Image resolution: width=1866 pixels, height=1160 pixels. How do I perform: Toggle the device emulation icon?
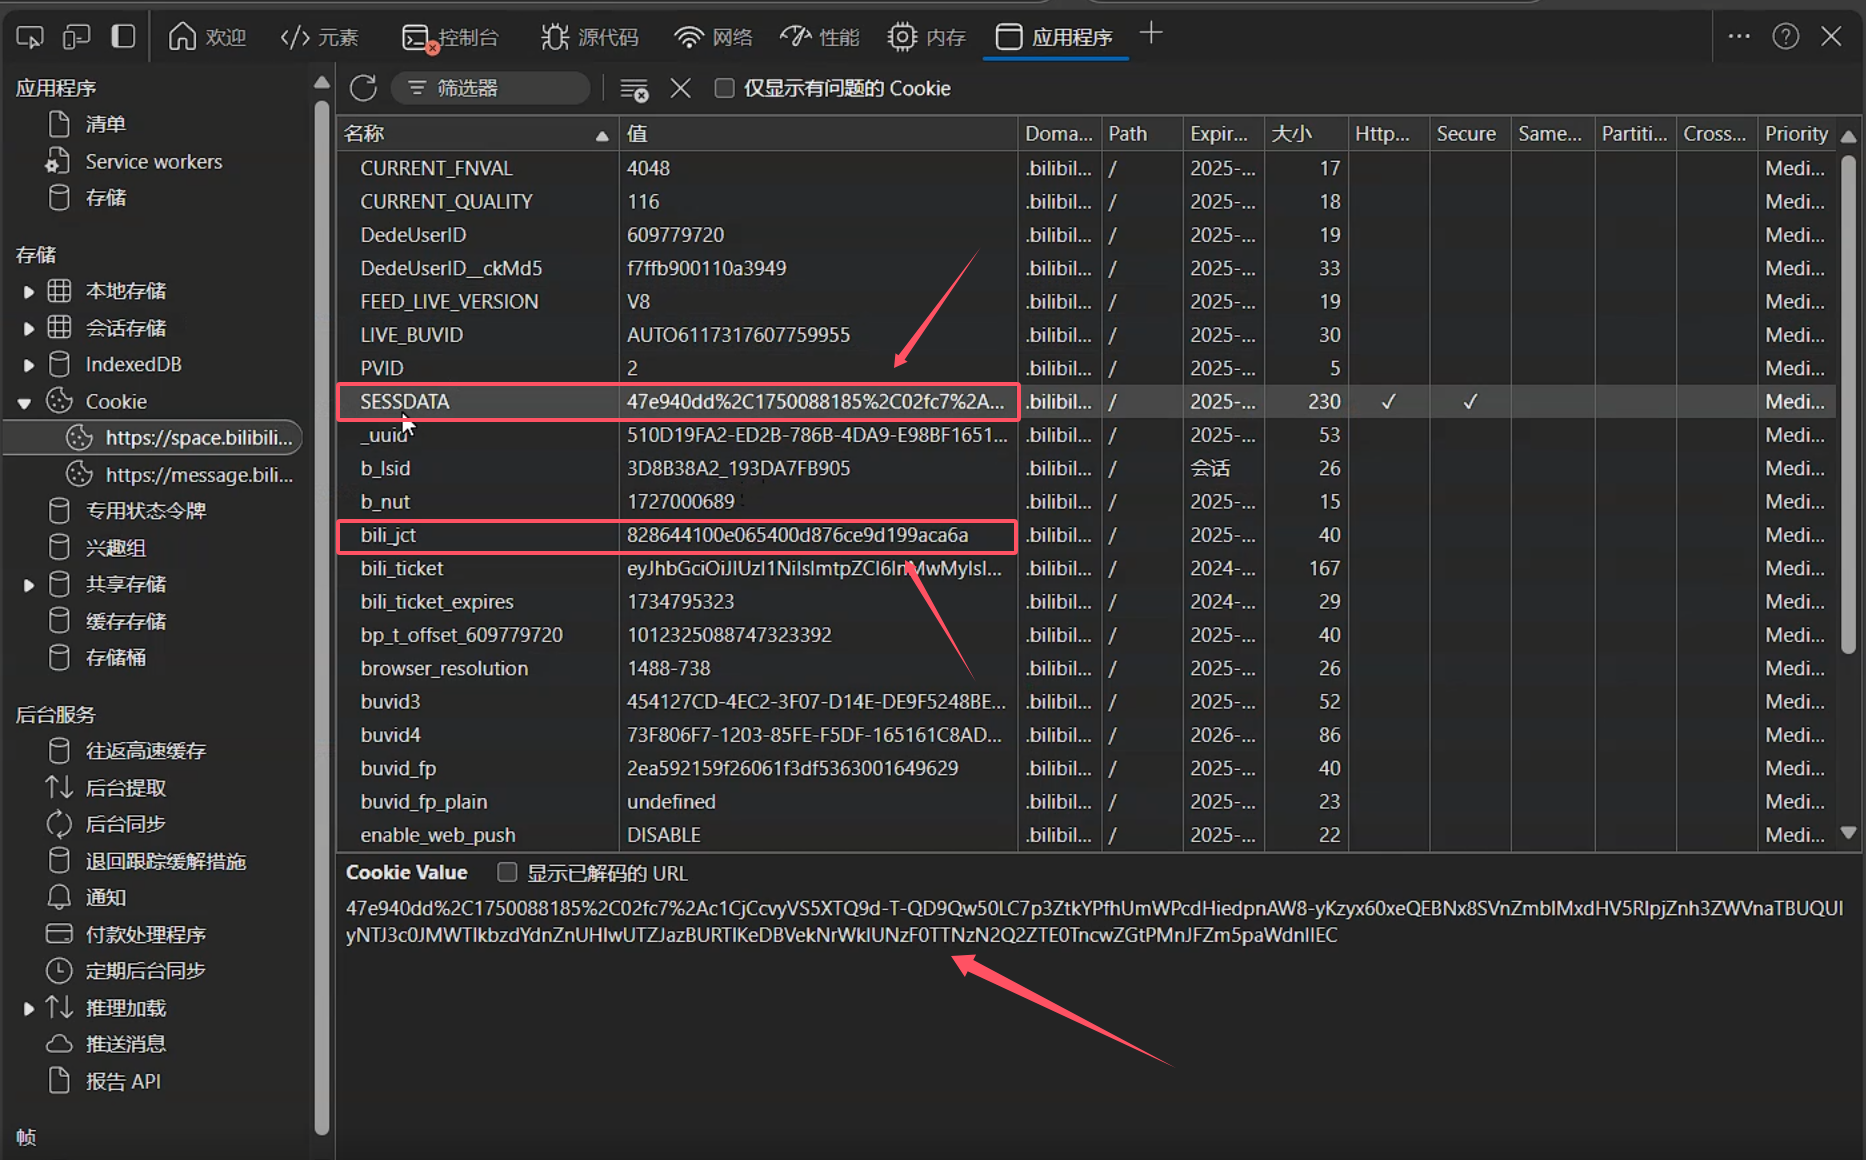[x=76, y=37]
